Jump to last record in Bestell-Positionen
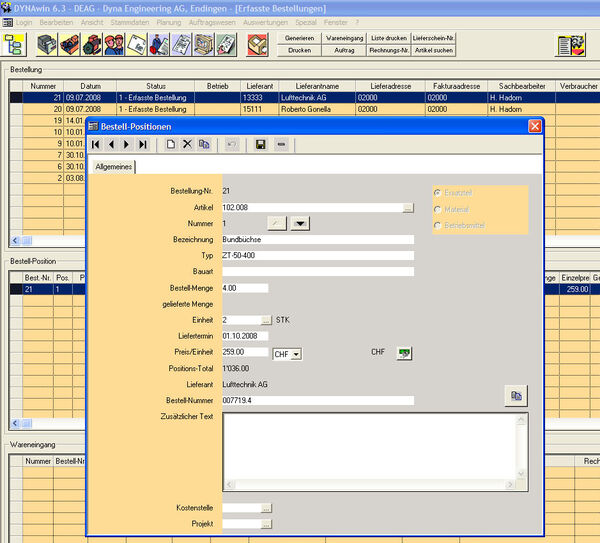This screenshot has width=600, height=543. (143, 145)
